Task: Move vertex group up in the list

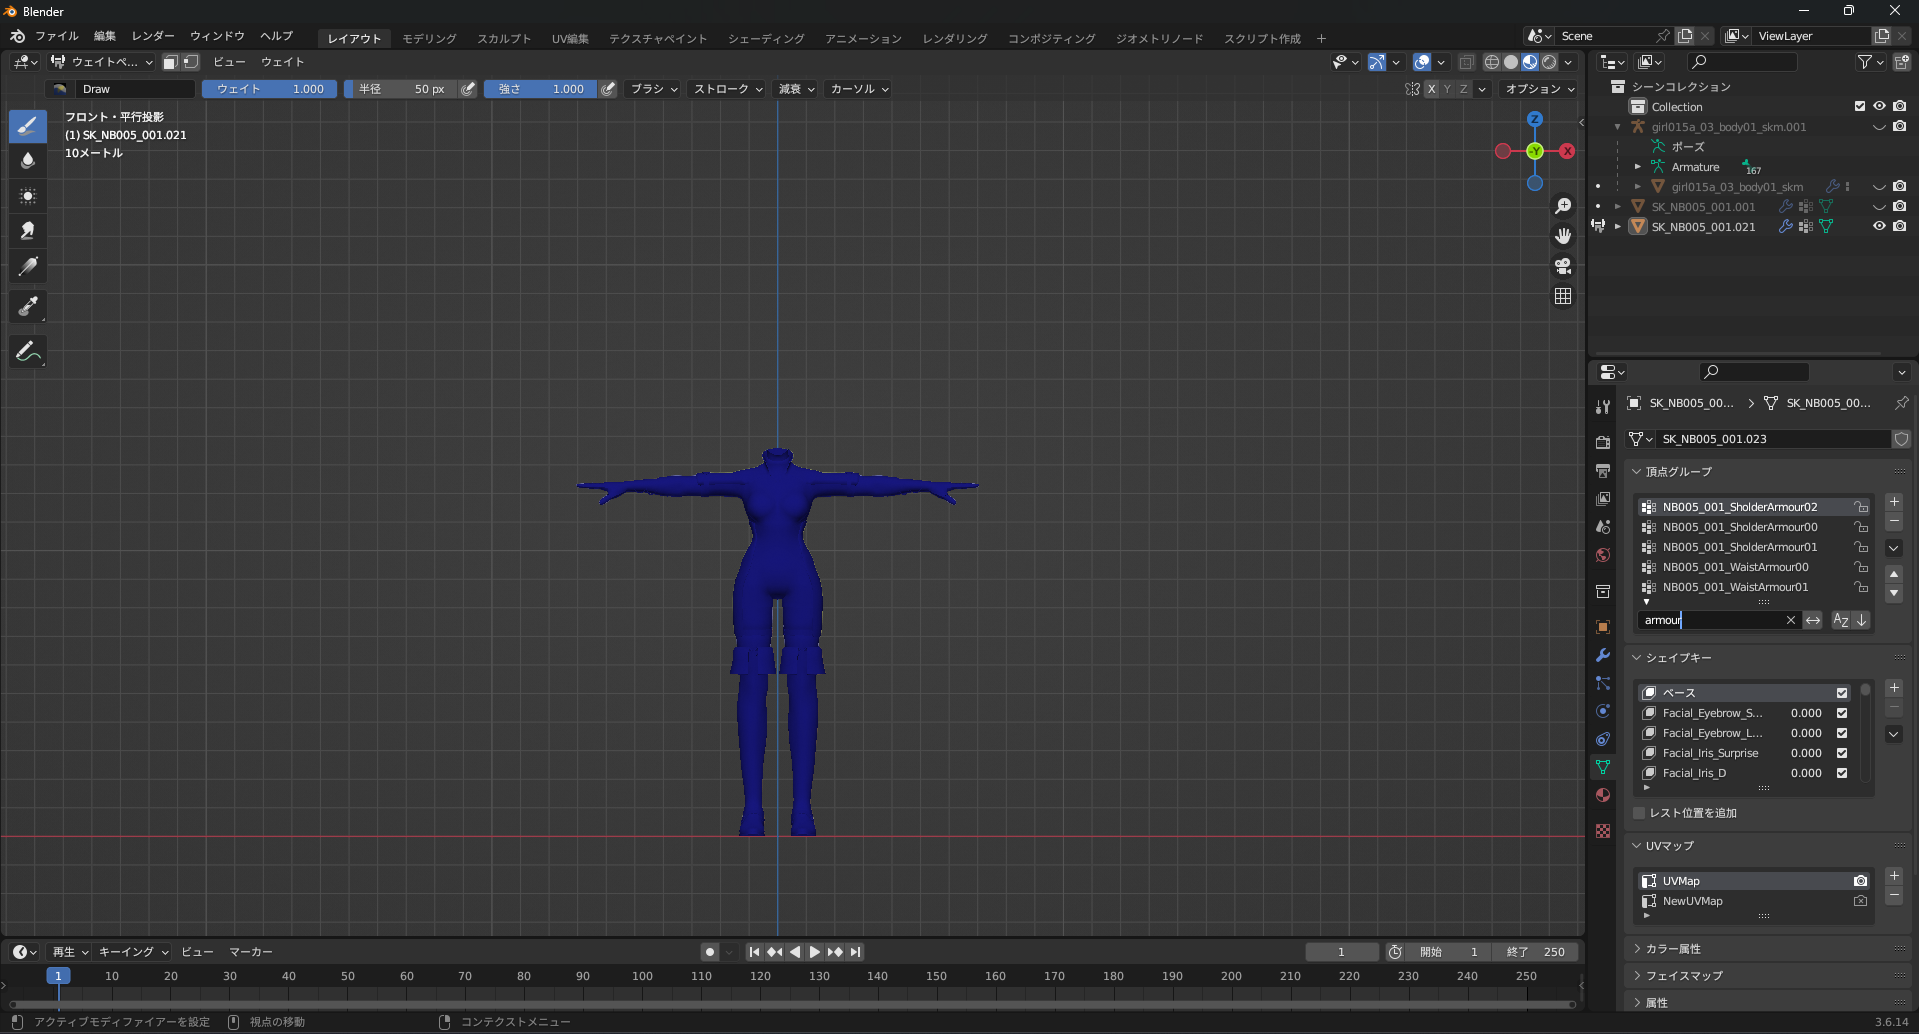Action: pyautogui.click(x=1894, y=574)
